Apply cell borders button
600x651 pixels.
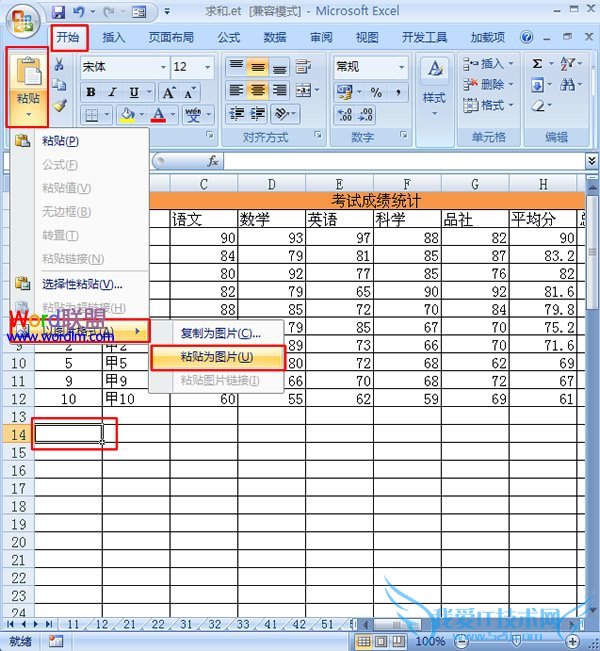pos(92,115)
